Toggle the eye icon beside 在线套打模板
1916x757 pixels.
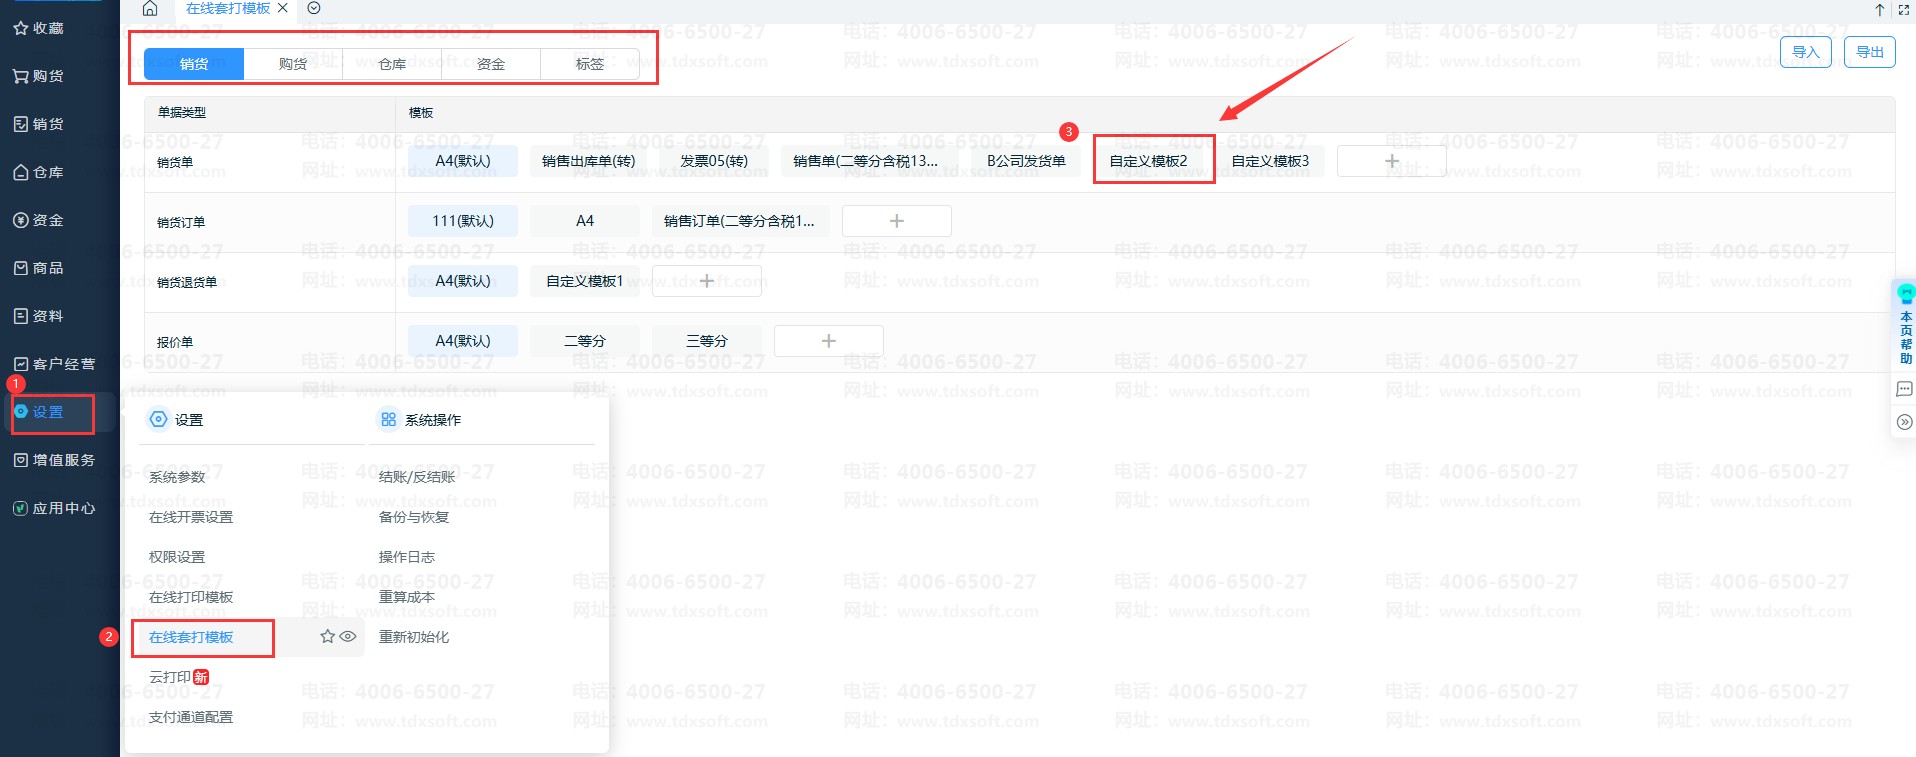[348, 636]
